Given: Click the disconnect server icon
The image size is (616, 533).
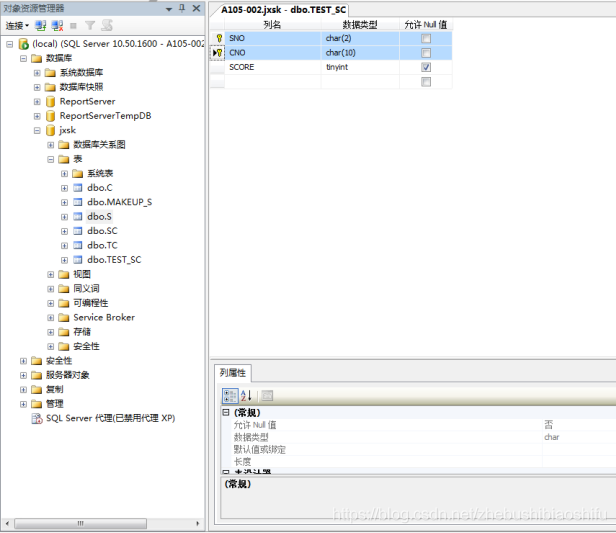Looking at the screenshot, I should pos(57,26).
